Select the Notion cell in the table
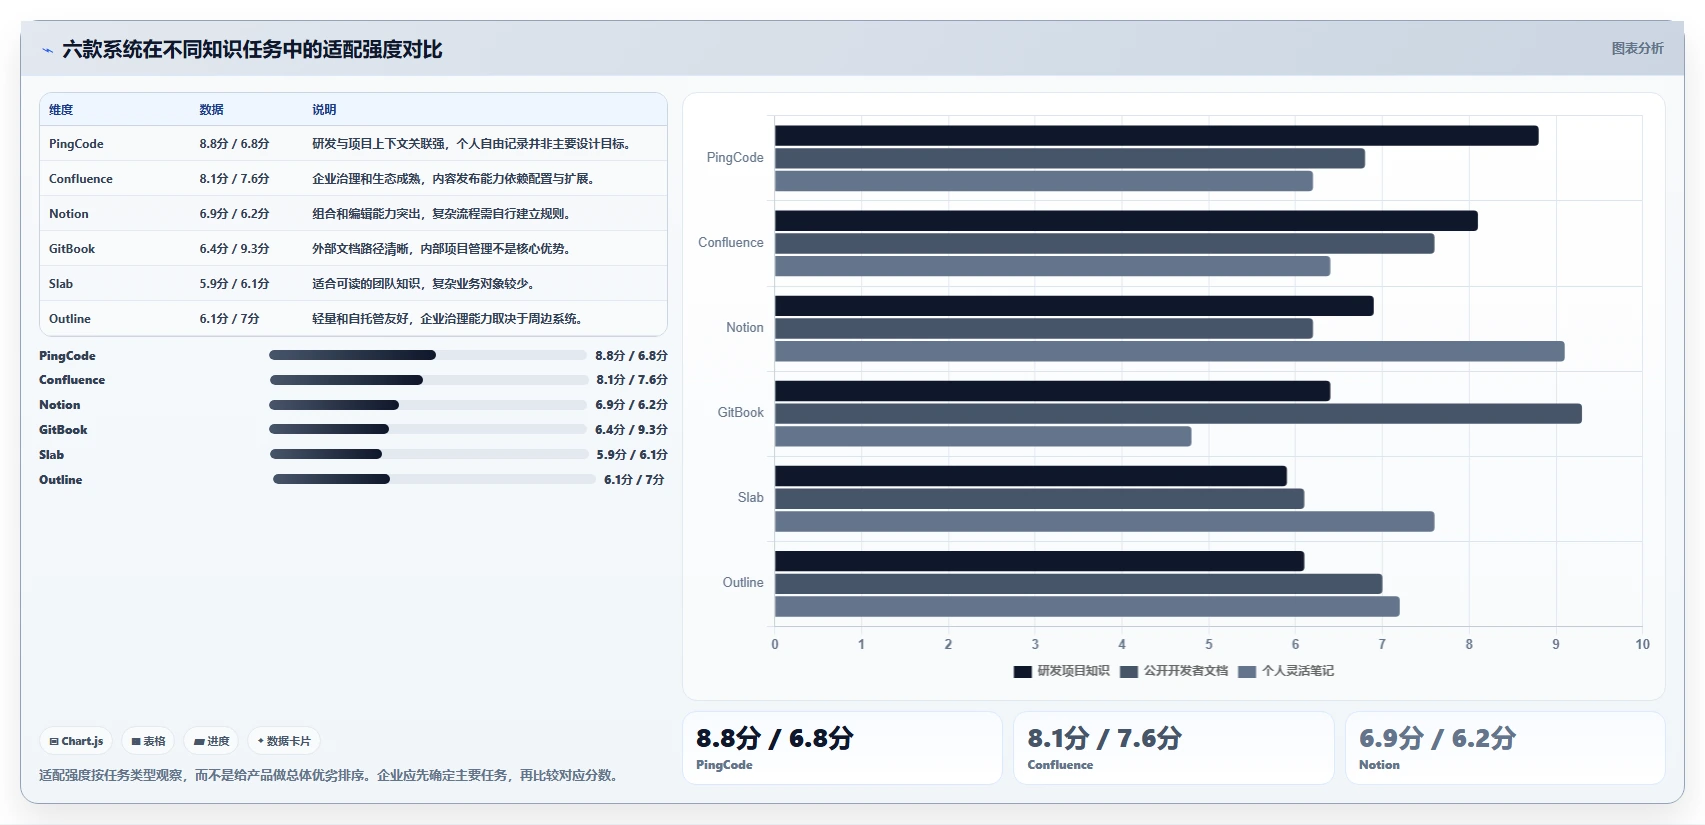The width and height of the screenshot is (1705, 825). point(69,214)
